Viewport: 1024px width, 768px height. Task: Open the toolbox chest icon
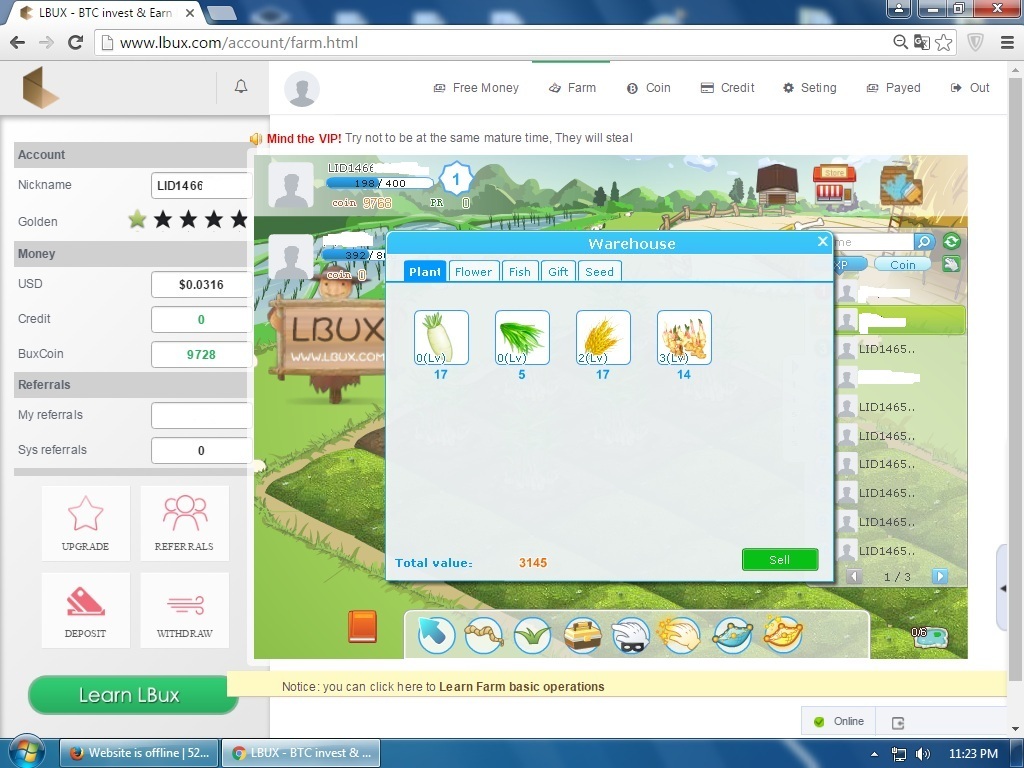tap(583, 635)
